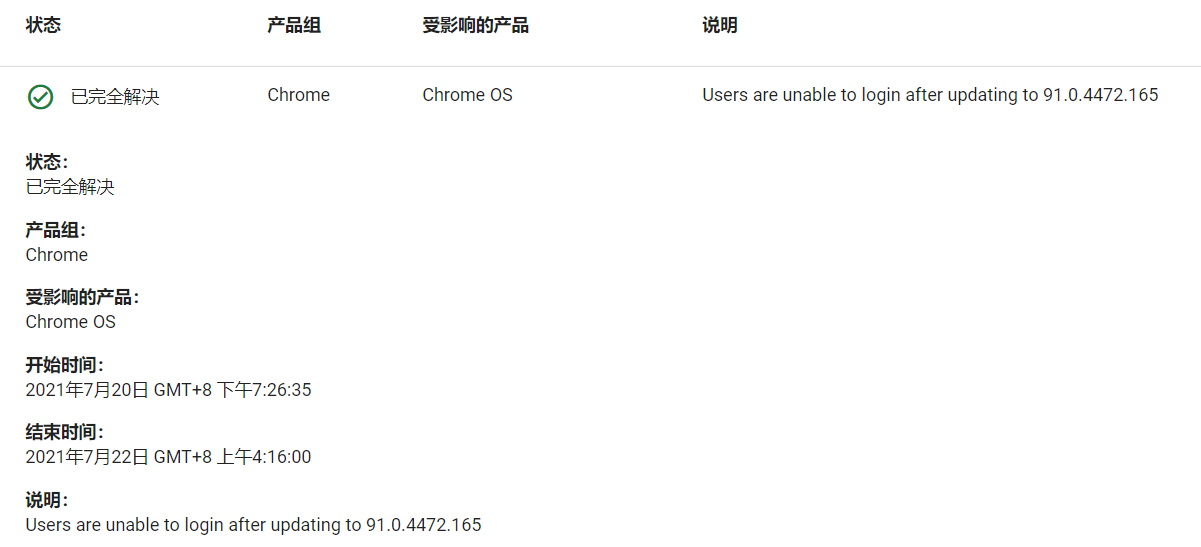Click the 状态: label in details

point(47,162)
